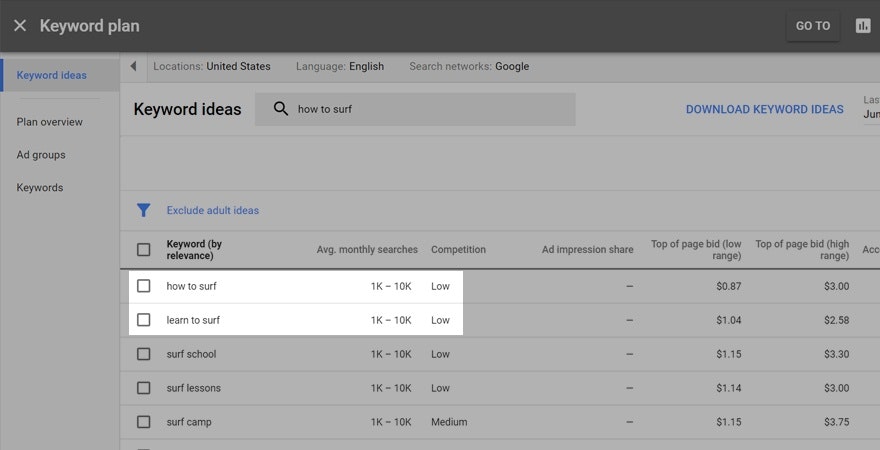This screenshot has height=450, width=880.
Task: Click Exclude adult ideas filter link
Action: (x=213, y=210)
